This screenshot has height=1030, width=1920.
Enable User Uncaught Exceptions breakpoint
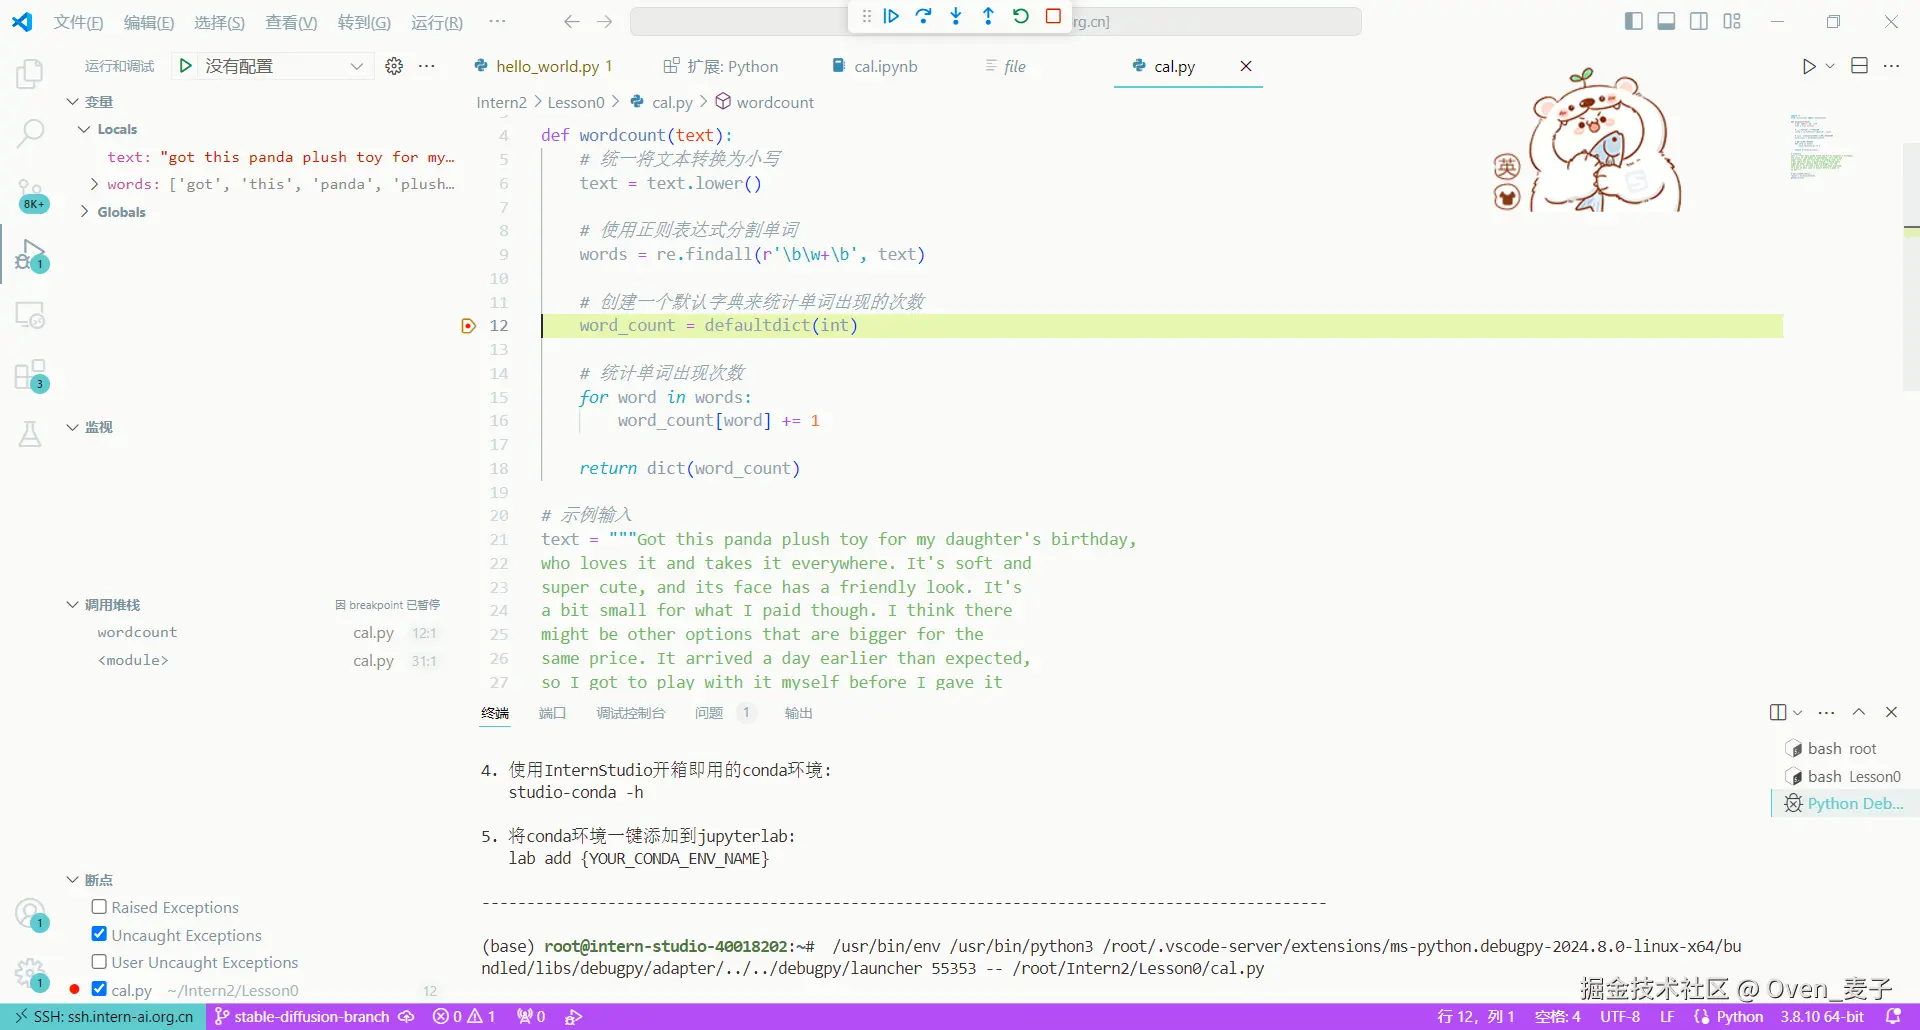pyautogui.click(x=99, y=962)
